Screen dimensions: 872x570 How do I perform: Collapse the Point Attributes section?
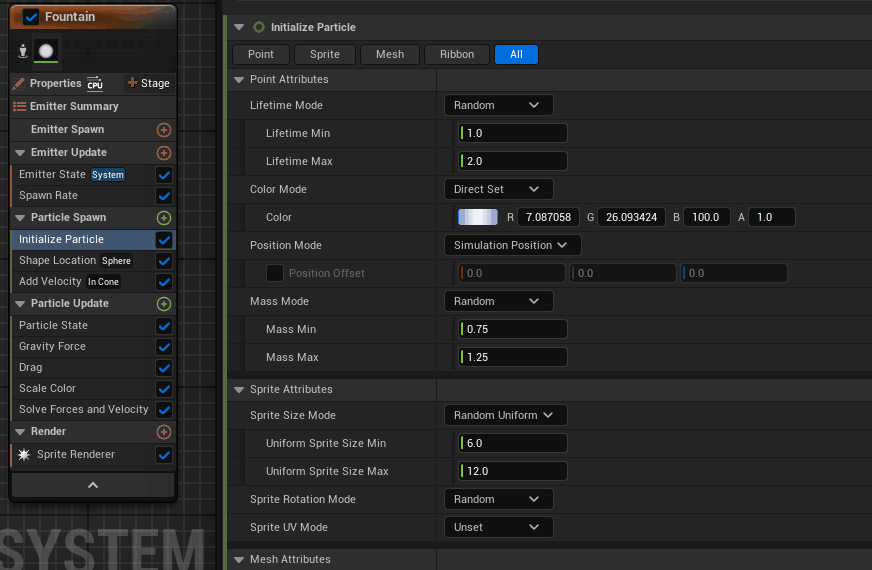239,80
